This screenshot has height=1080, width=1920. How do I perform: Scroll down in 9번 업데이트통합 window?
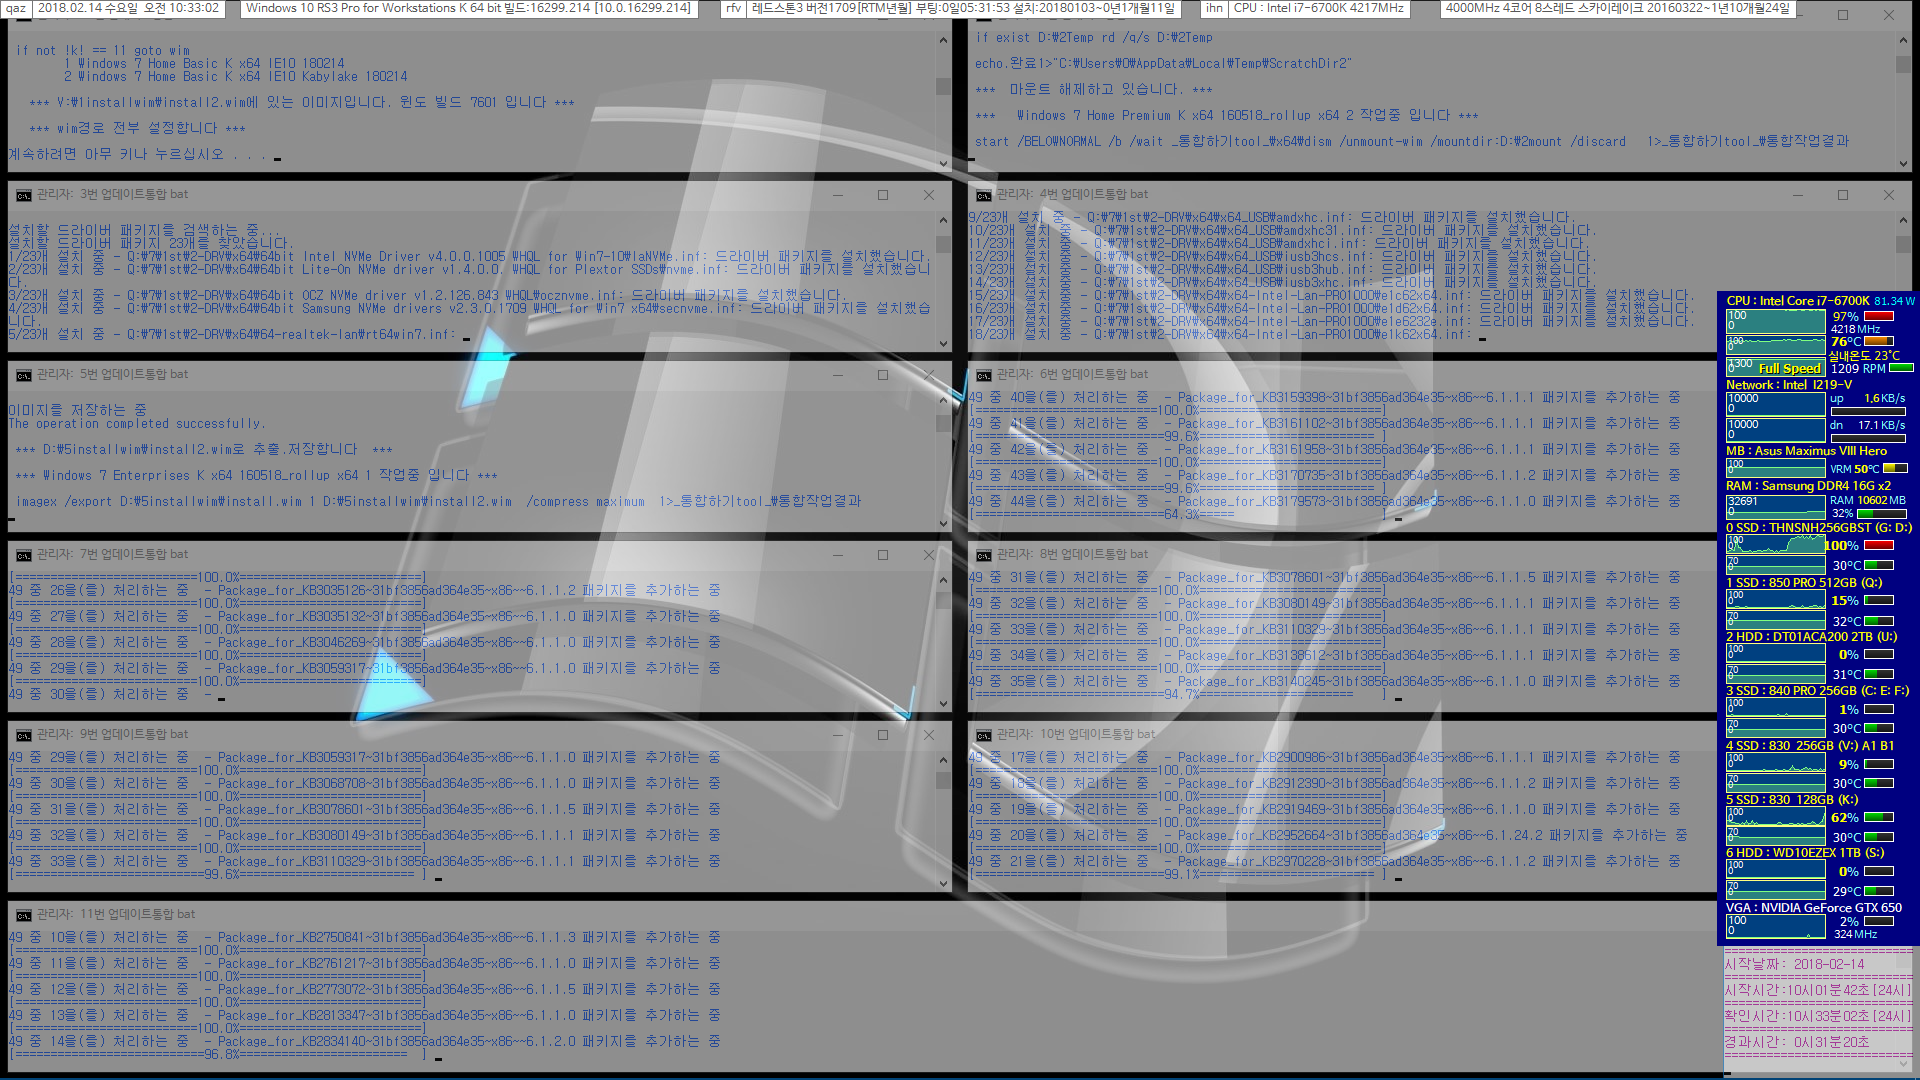pyautogui.click(x=943, y=886)
